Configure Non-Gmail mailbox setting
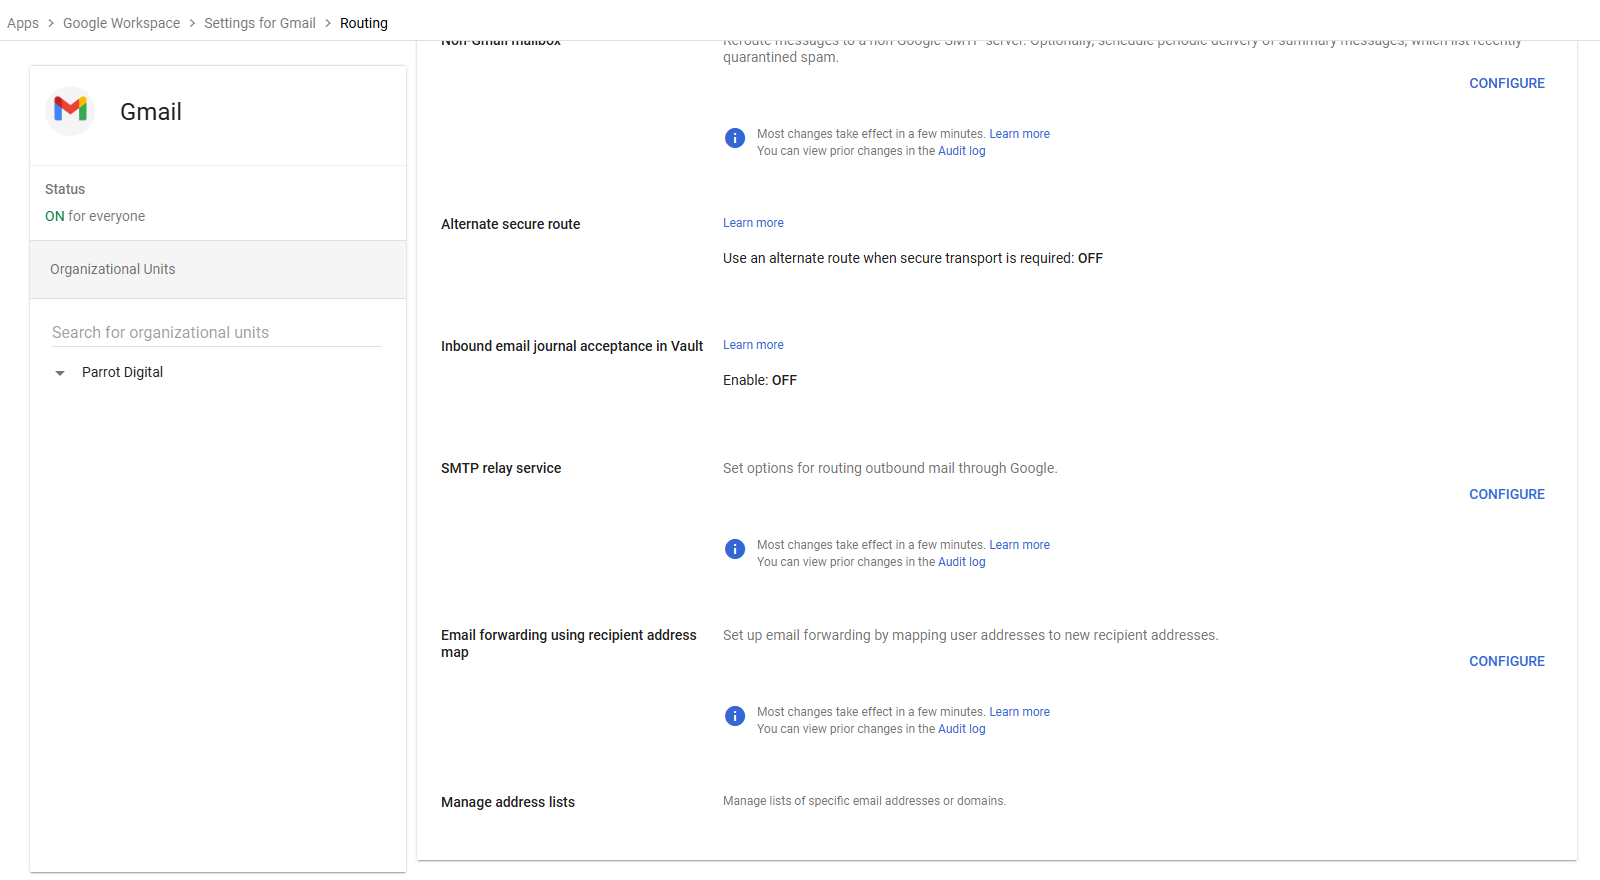The height and width of the screenshot is (880, 1600). (1506, 83)
